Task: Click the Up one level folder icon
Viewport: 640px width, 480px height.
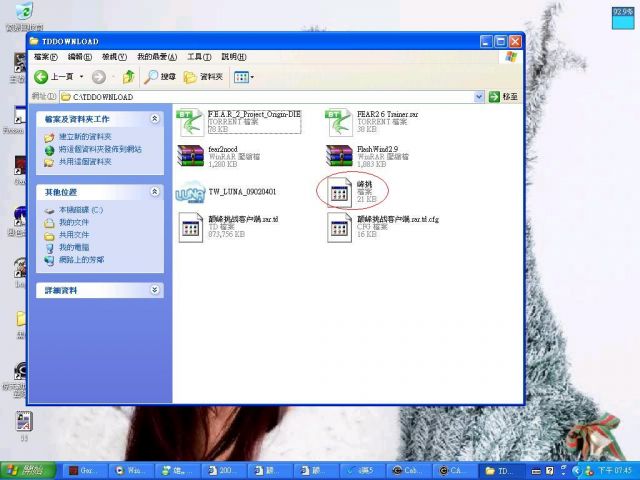Action: [x=128, y=77]
